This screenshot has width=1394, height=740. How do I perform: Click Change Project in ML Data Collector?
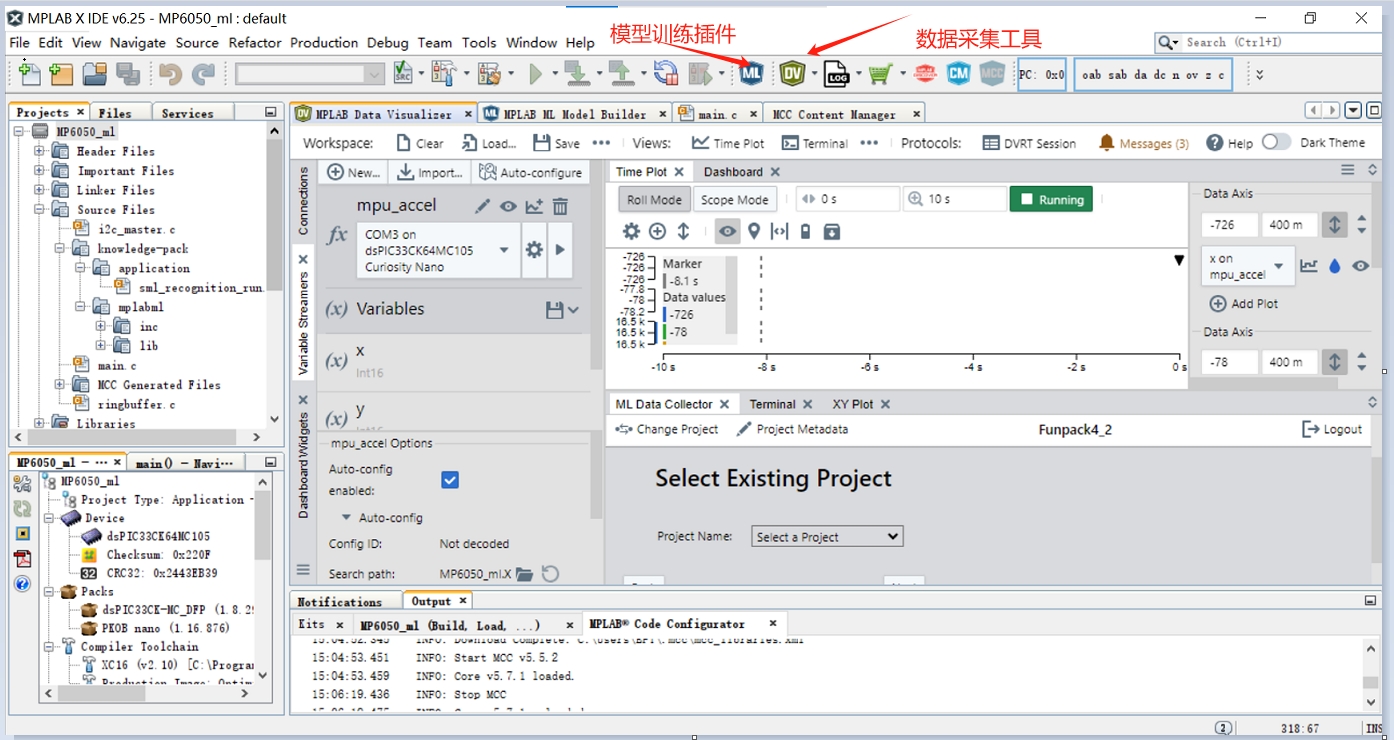point(667,429)
